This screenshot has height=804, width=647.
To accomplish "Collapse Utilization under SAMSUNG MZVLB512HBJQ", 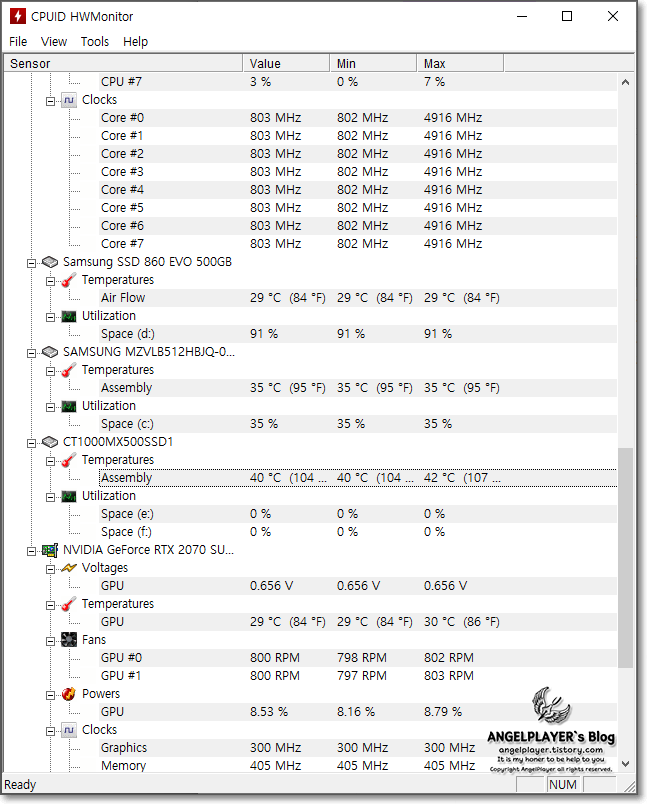I will (50, 407).
